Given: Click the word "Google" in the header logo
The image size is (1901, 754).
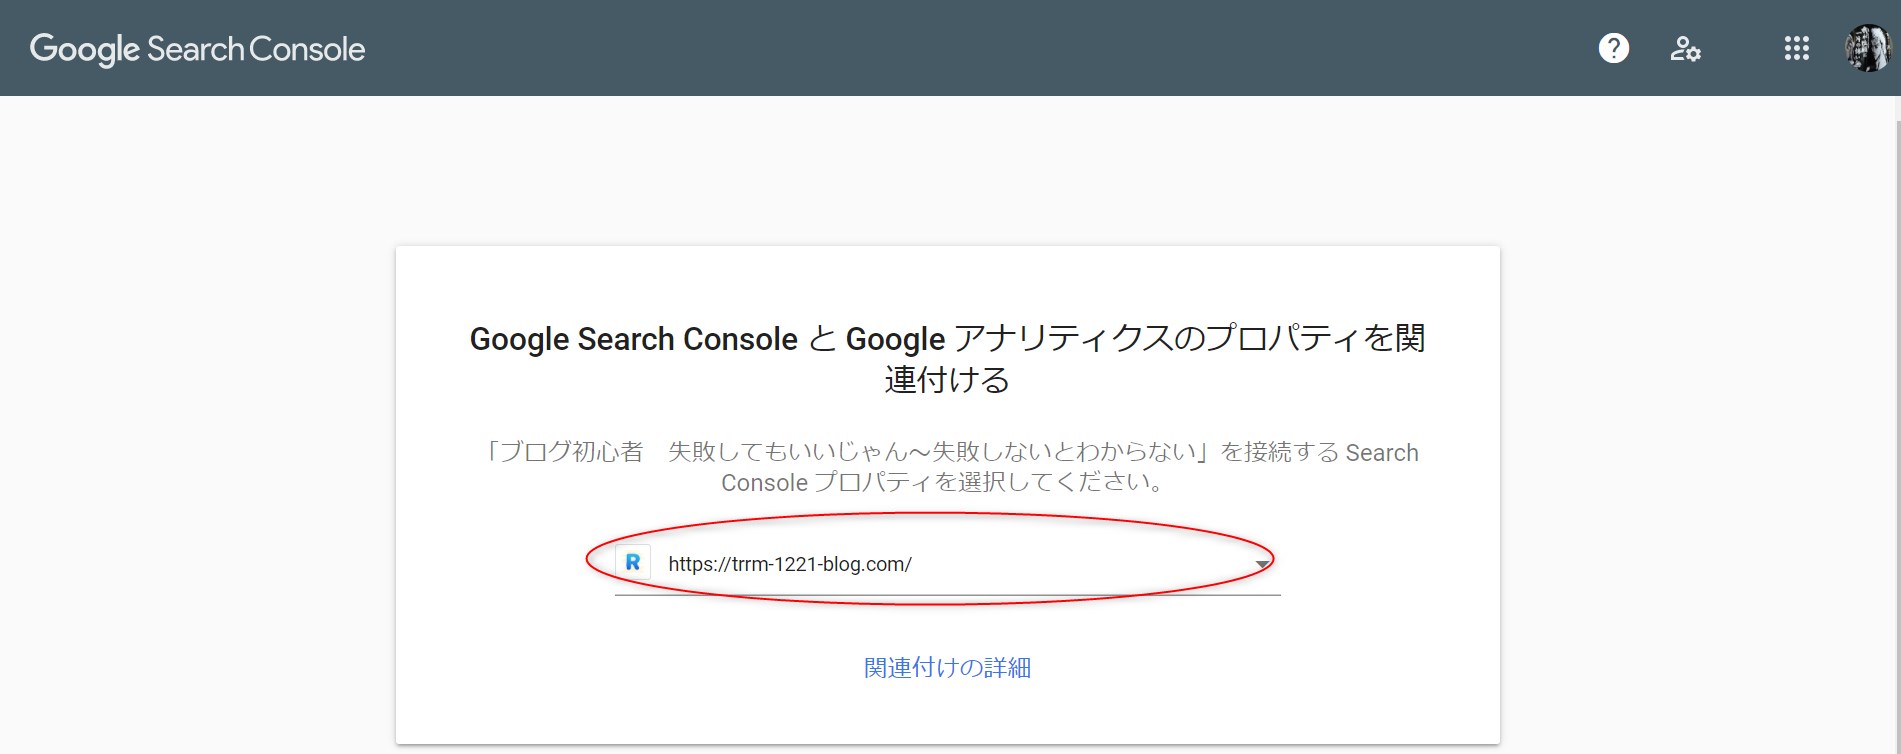Looking at the screenshot, I should 84,49.
